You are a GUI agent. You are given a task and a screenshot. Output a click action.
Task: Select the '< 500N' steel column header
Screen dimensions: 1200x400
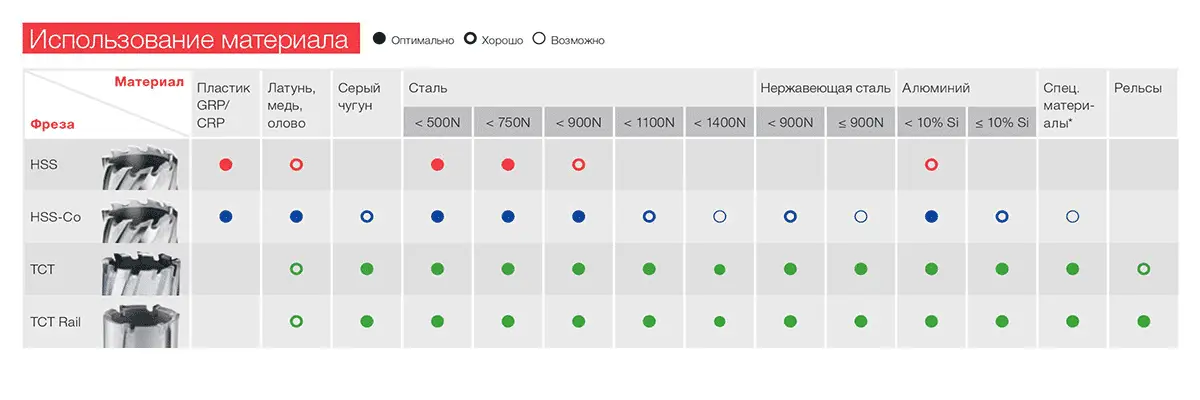[437, 123]
